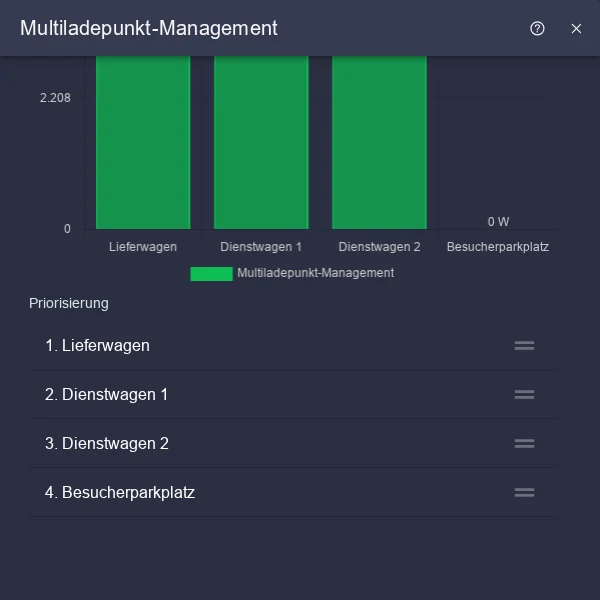Click the Priorisierung section heading
The width and height of the screenshot is (600, 600).
[x=69, y=303]
